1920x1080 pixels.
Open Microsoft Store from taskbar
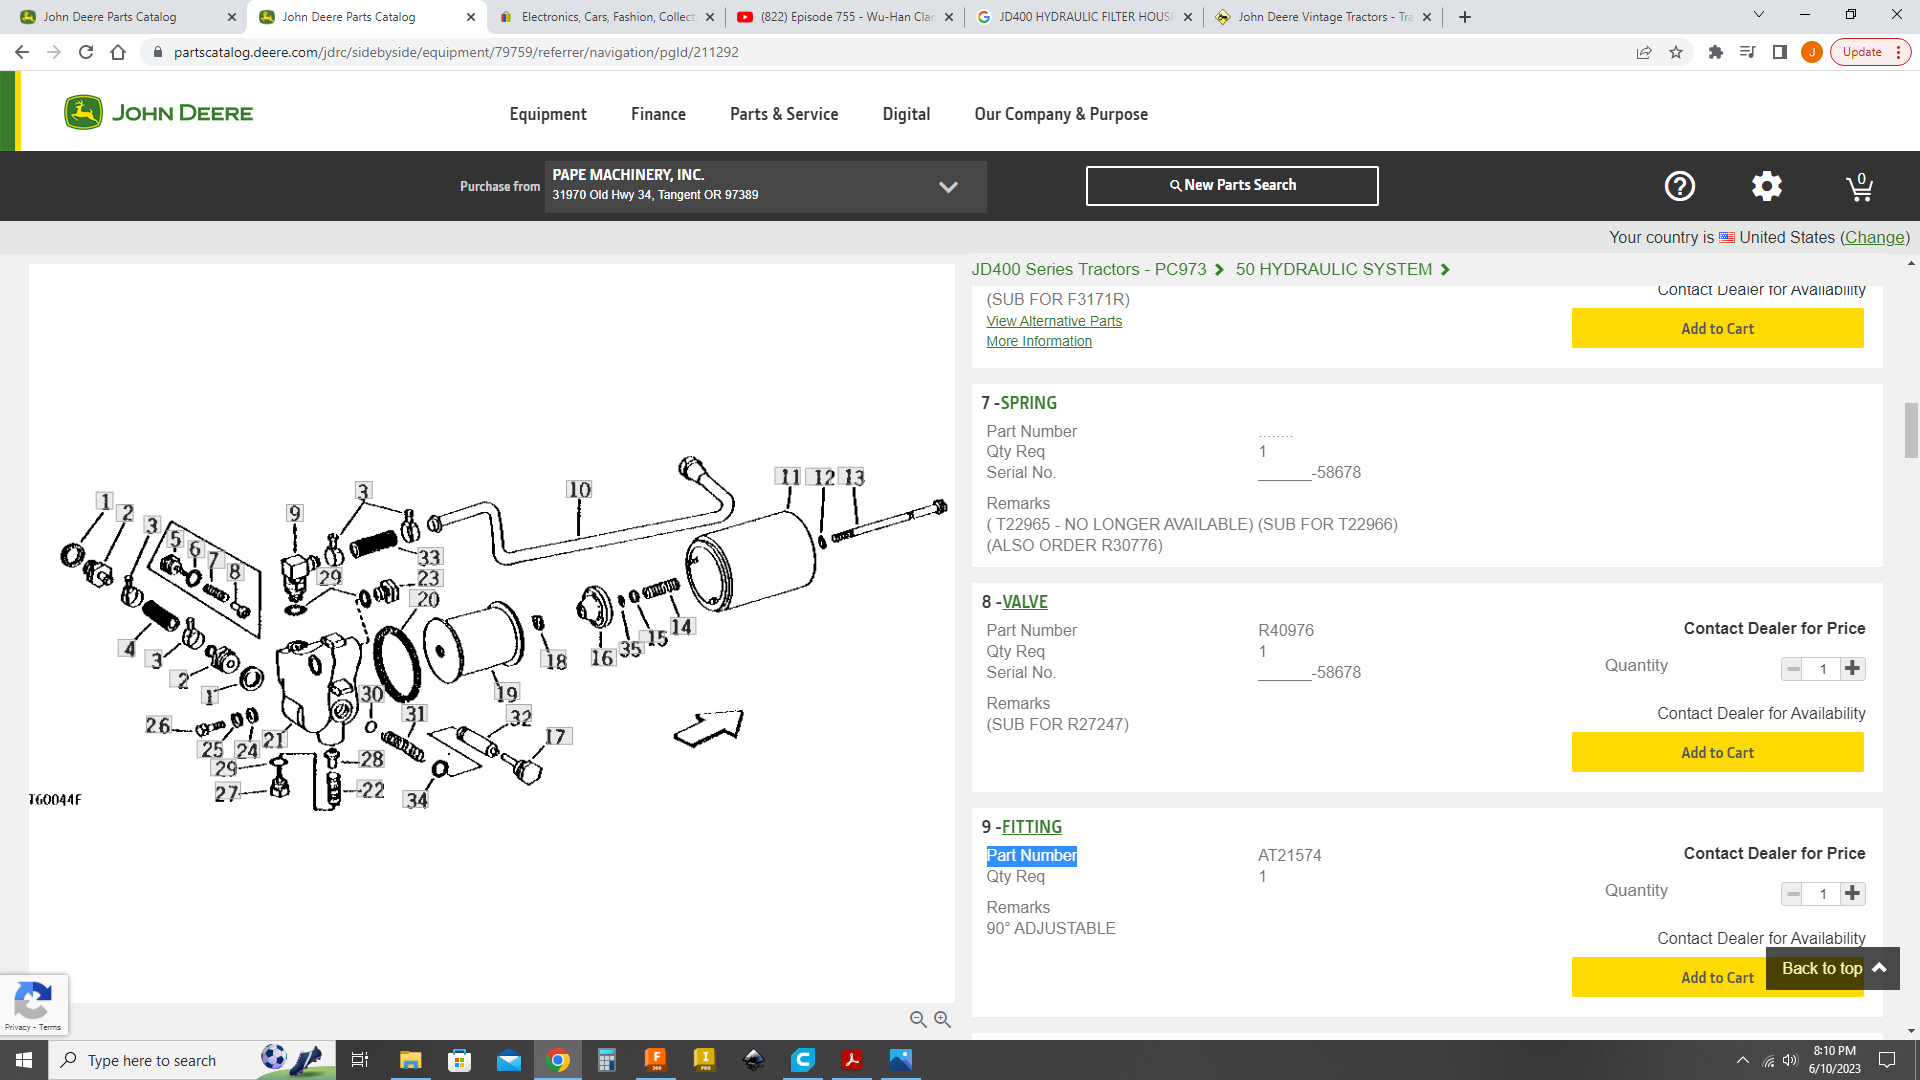click(x=459, y=1060)
